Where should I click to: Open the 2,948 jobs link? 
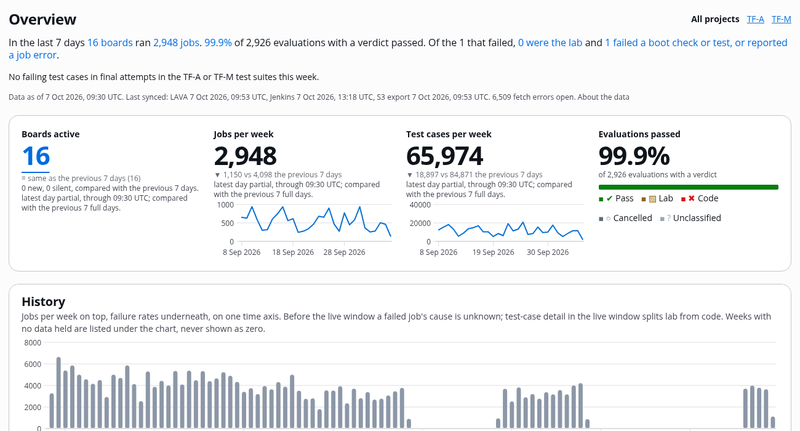click(x=176, y=43)
